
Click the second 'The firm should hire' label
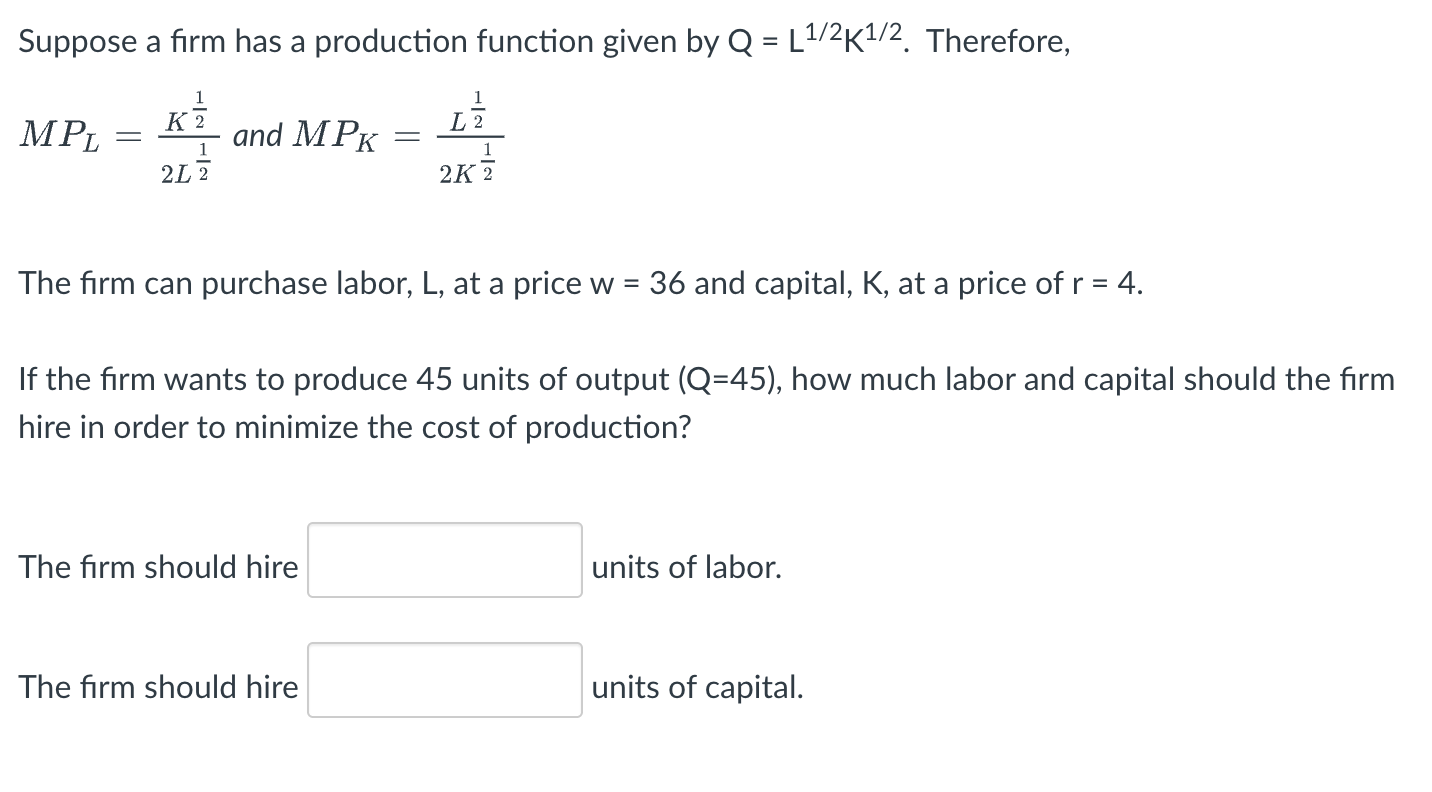[158, 687]
